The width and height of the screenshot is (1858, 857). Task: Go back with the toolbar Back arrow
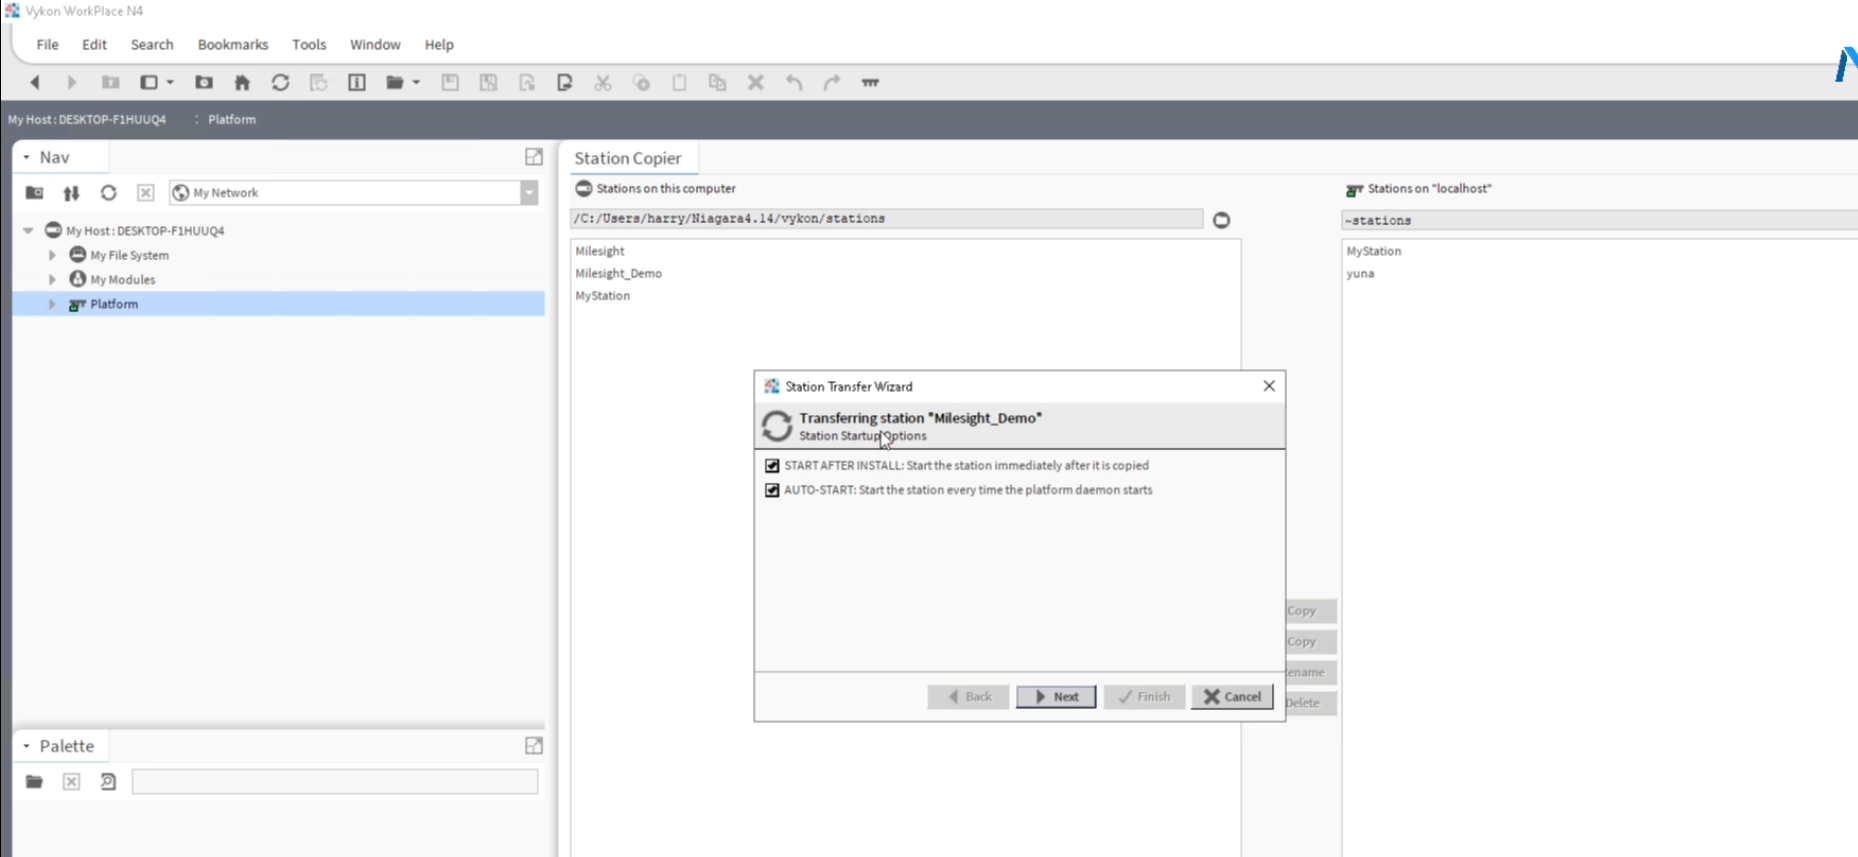[x=35, y=83]
